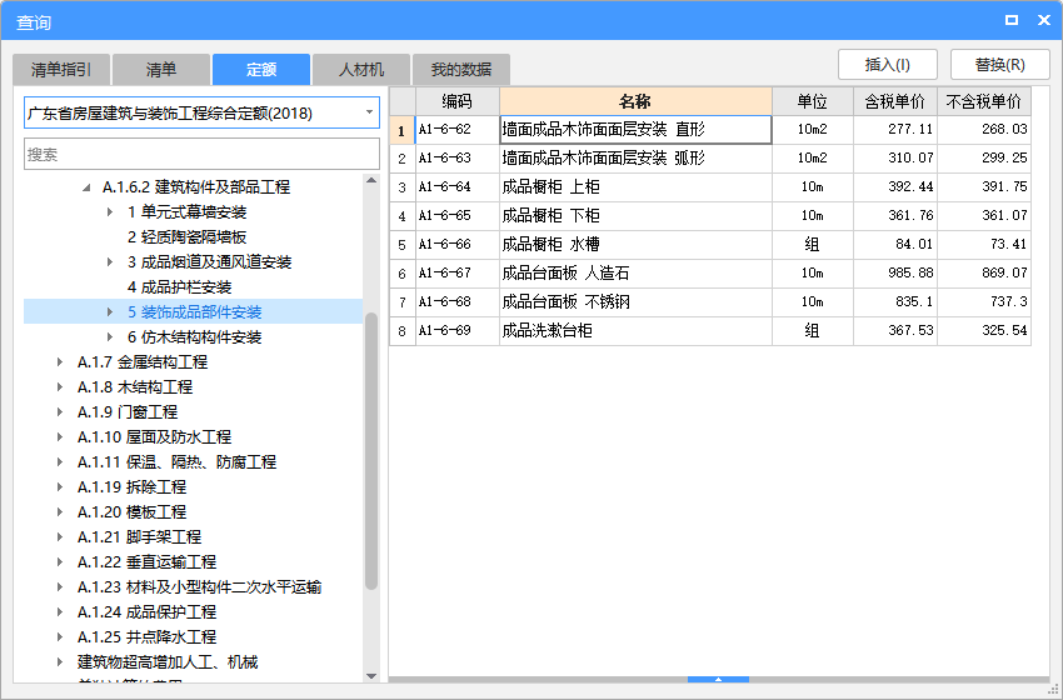This screenshot has width=1063, height=700.
Task: Select the 成品台面板 人造石 row
Action: pos(710,273)
